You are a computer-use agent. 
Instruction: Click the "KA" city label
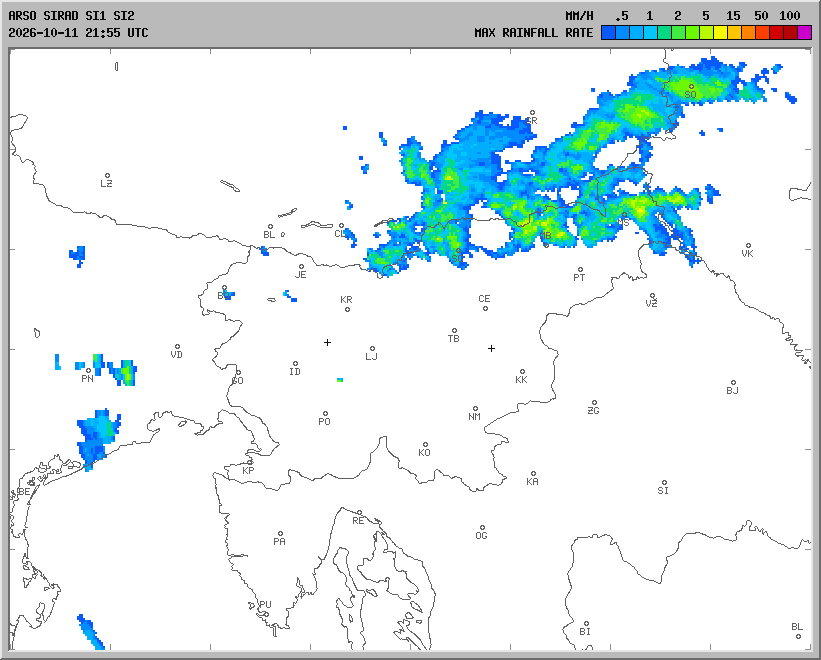532,482
